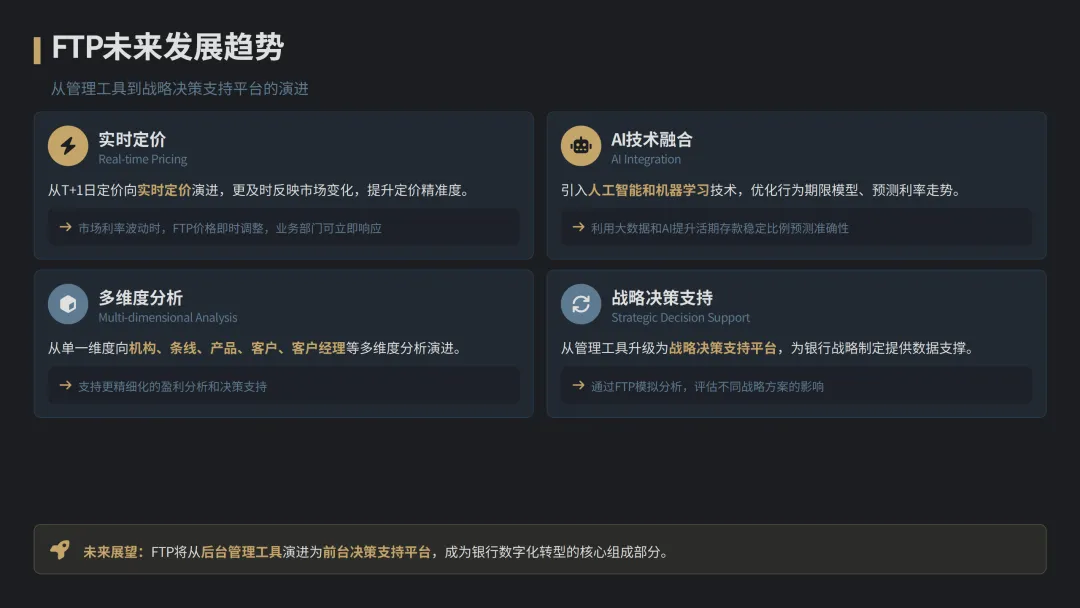Image resolution: width=1080 pixels, height=608 pixels.
Task: Click the arrow before 支持更精细化 text
Action: click(65, 386)
